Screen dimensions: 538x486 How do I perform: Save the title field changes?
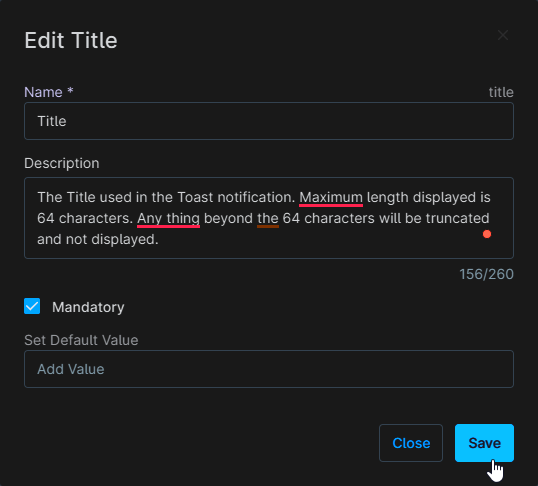[x=484, y=443]
